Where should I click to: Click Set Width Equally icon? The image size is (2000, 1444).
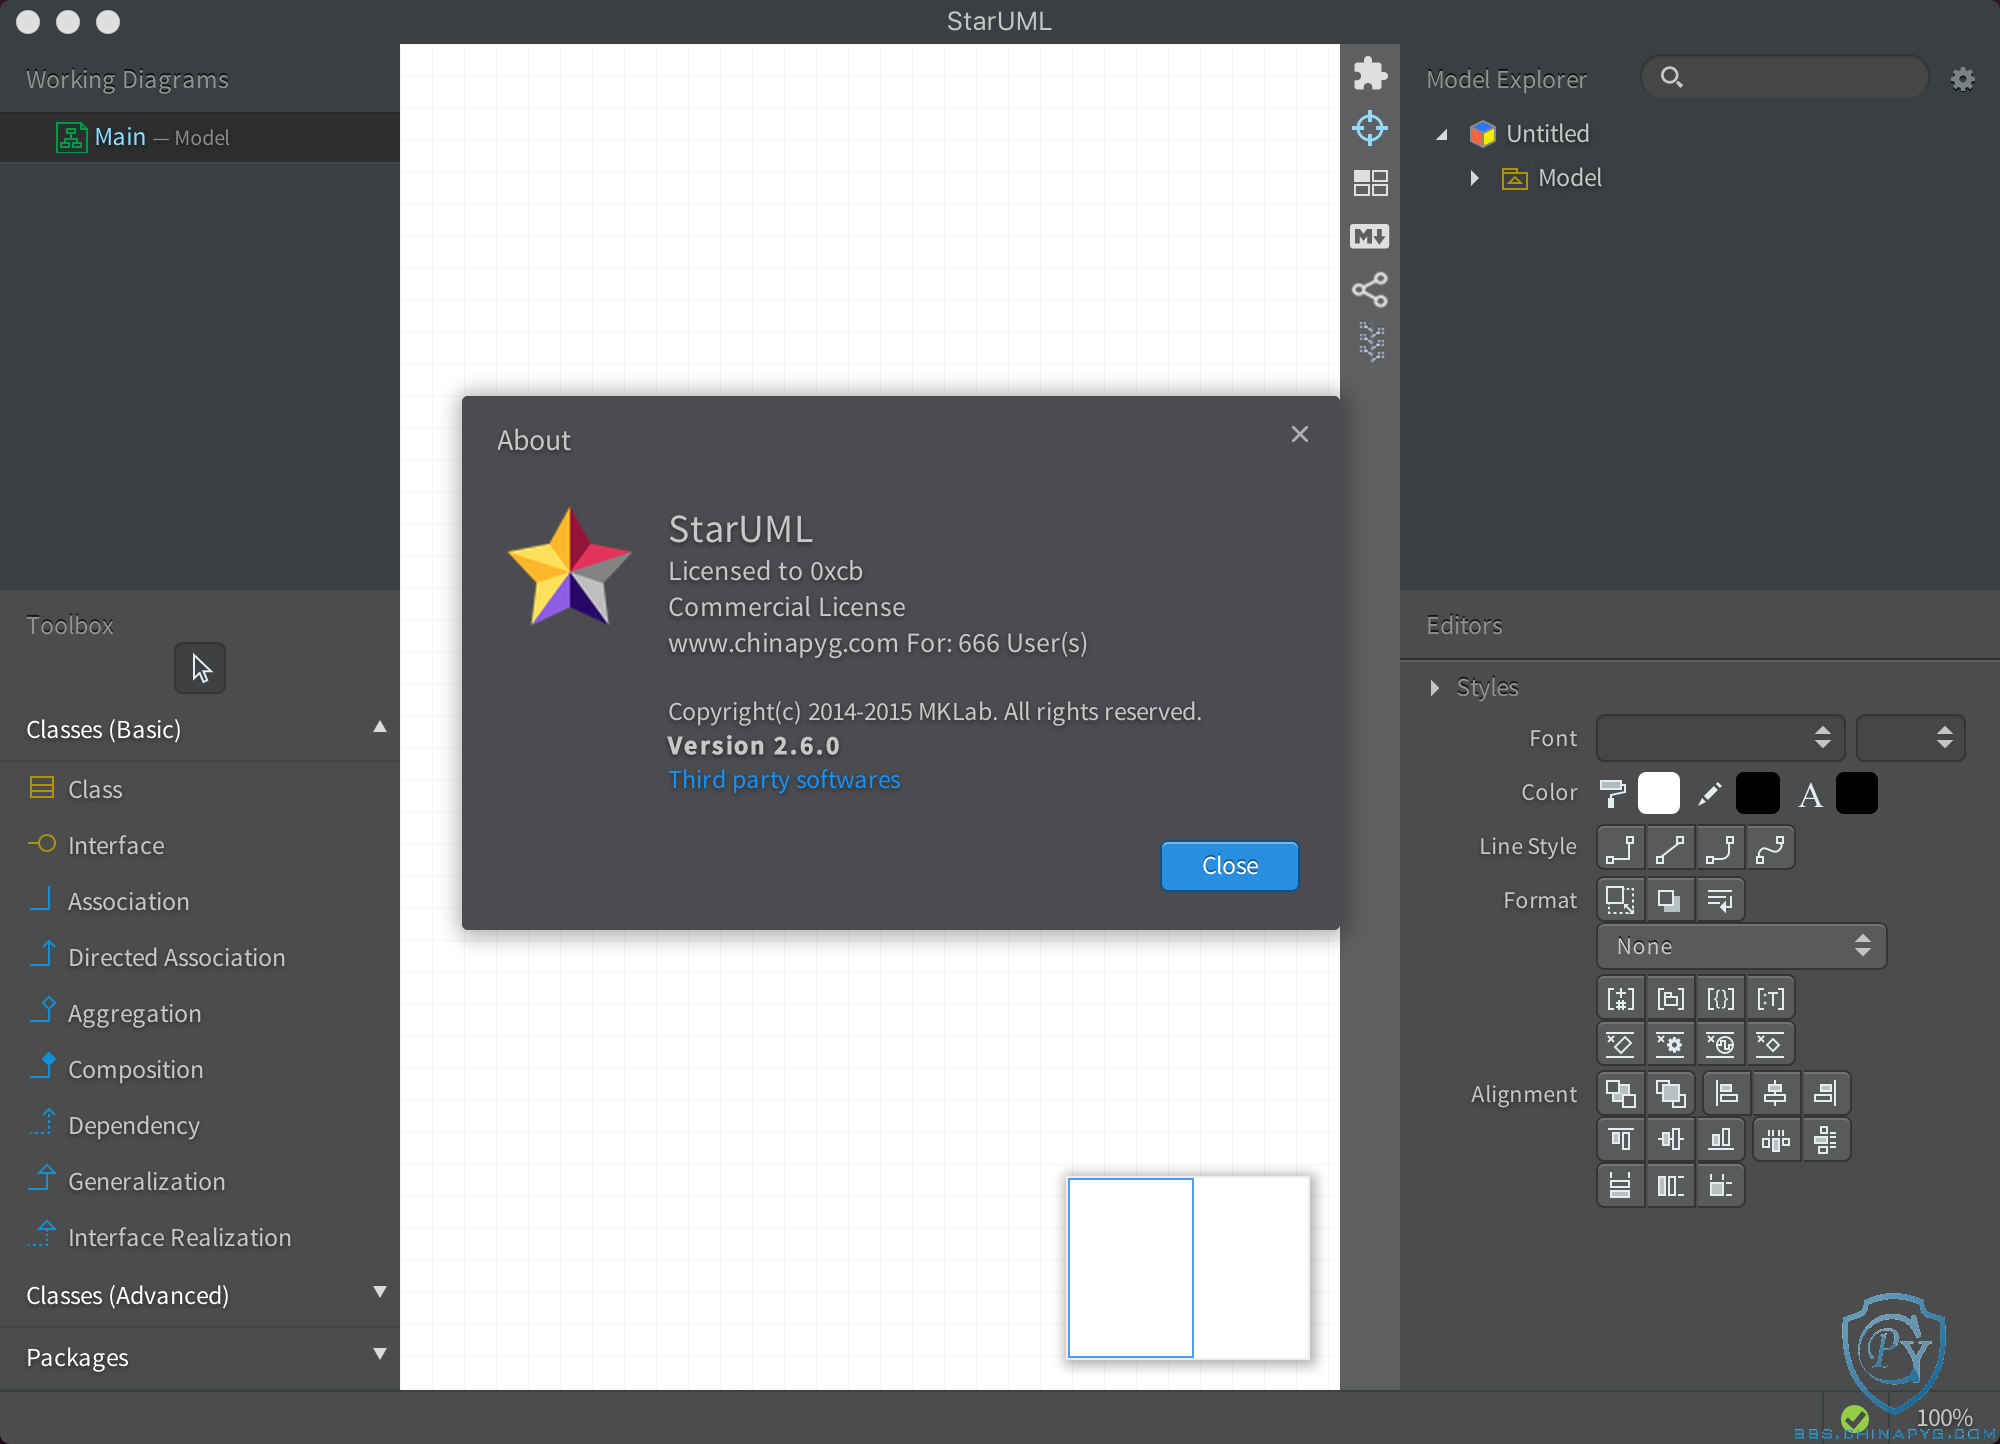[x=1621, y=1186]
